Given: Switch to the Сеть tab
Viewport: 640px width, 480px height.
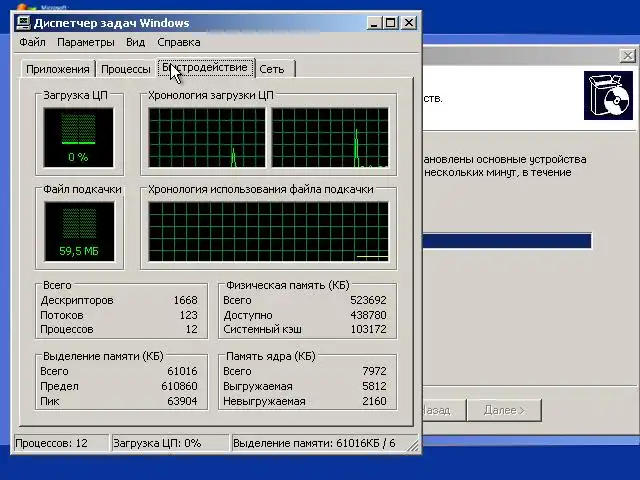Looking at the screenshot, I should pos(272,69).
